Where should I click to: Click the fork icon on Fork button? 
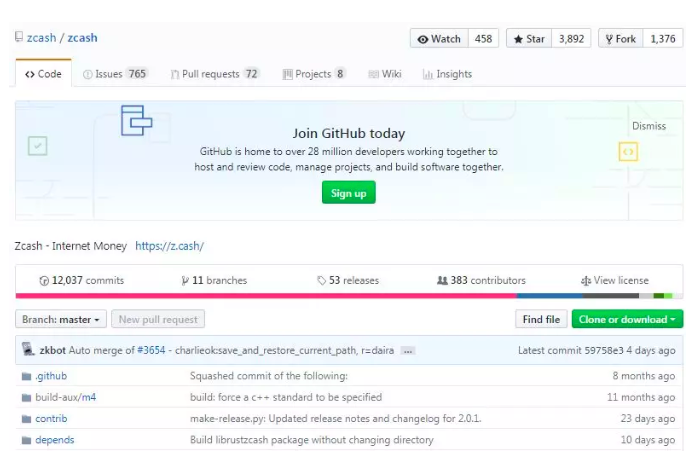coord(609,39)
